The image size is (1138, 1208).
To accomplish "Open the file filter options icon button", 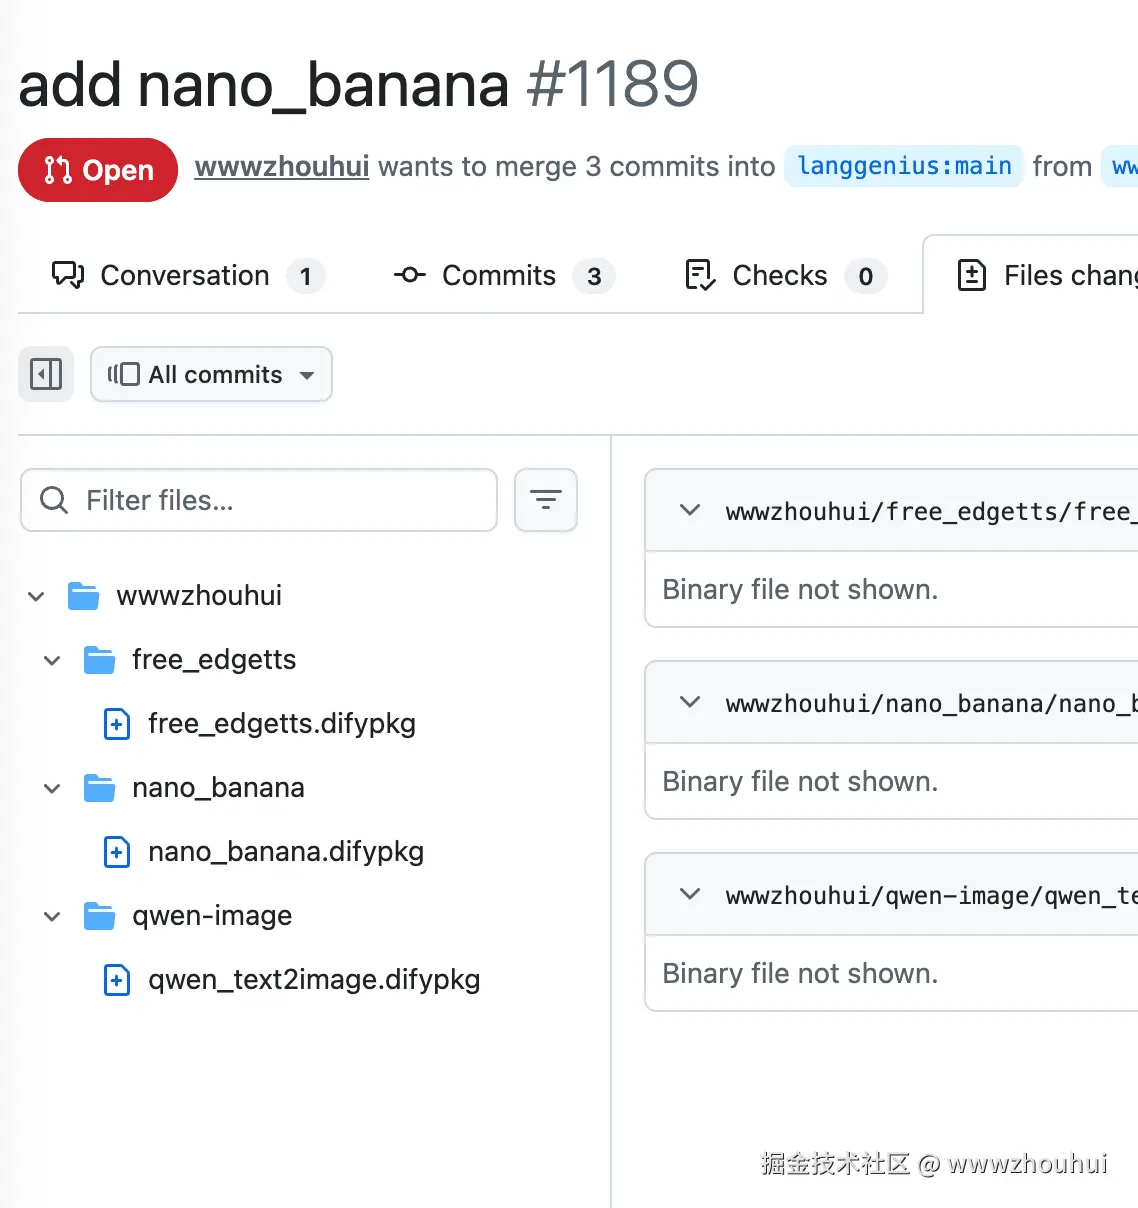I will [546, 500].
